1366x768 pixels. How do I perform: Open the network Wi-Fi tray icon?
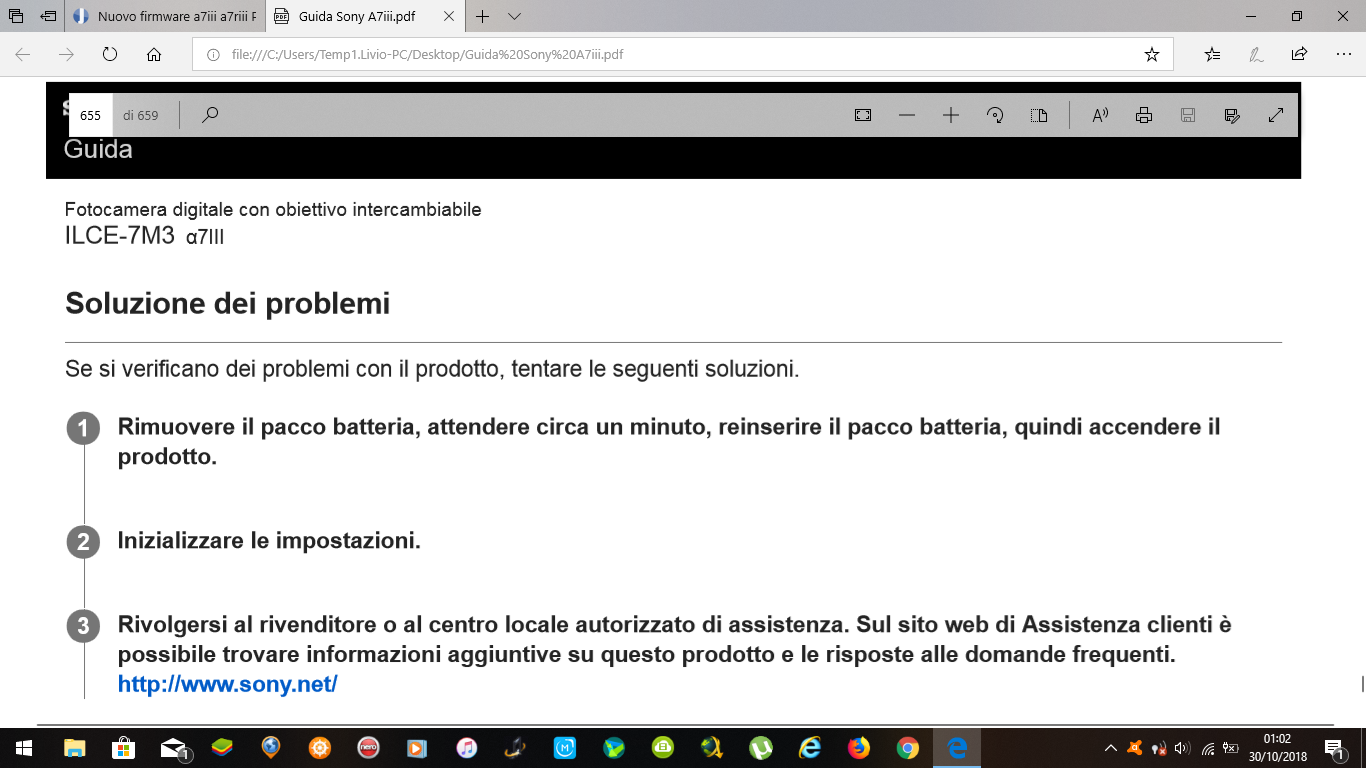pos(1208,747)
